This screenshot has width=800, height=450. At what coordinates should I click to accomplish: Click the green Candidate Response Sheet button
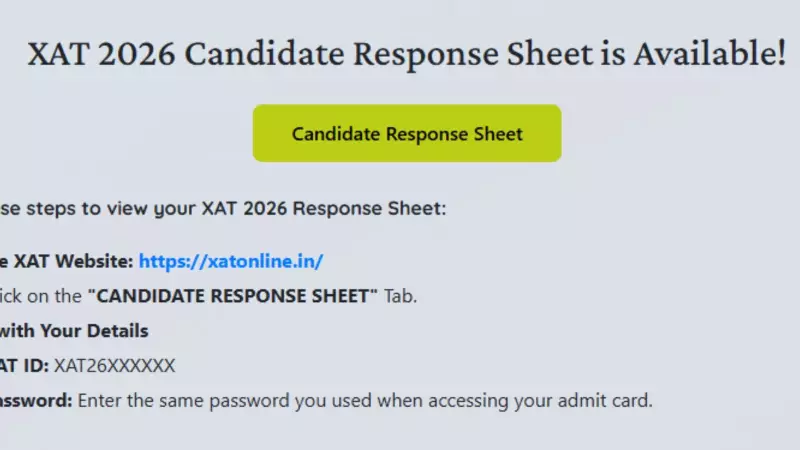407,133
